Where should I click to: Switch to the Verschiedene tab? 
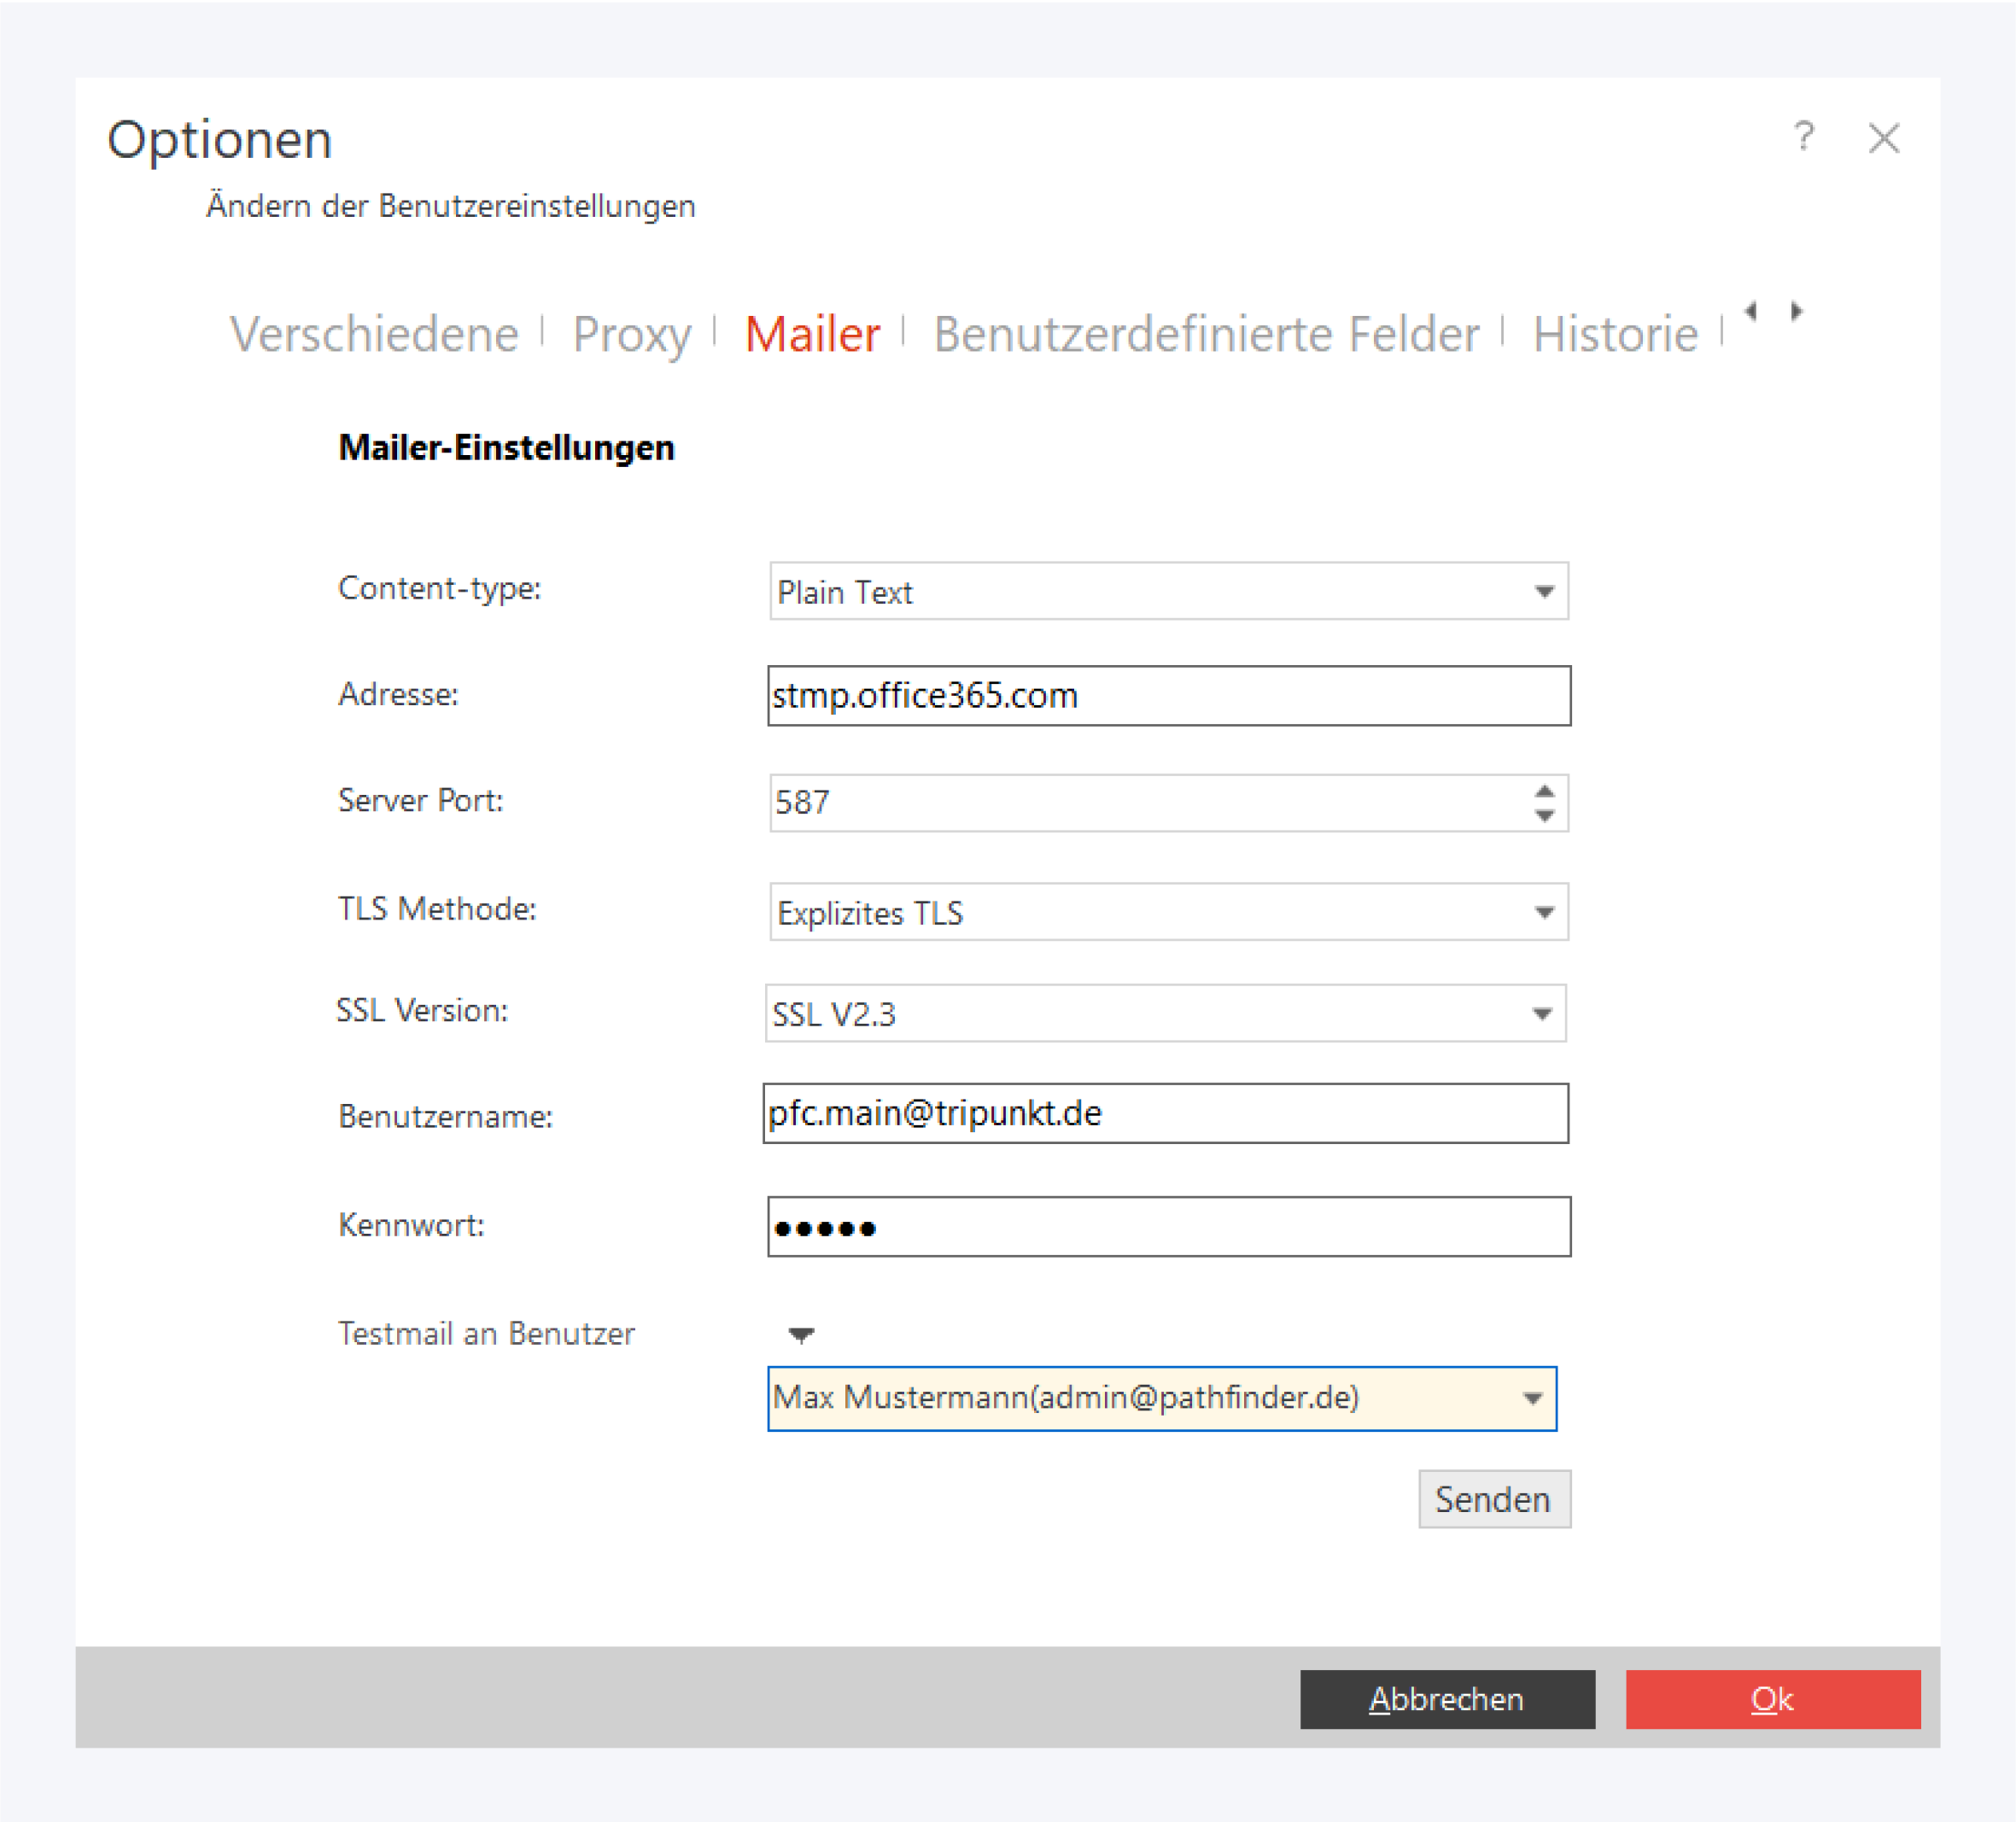coord(374,334)
